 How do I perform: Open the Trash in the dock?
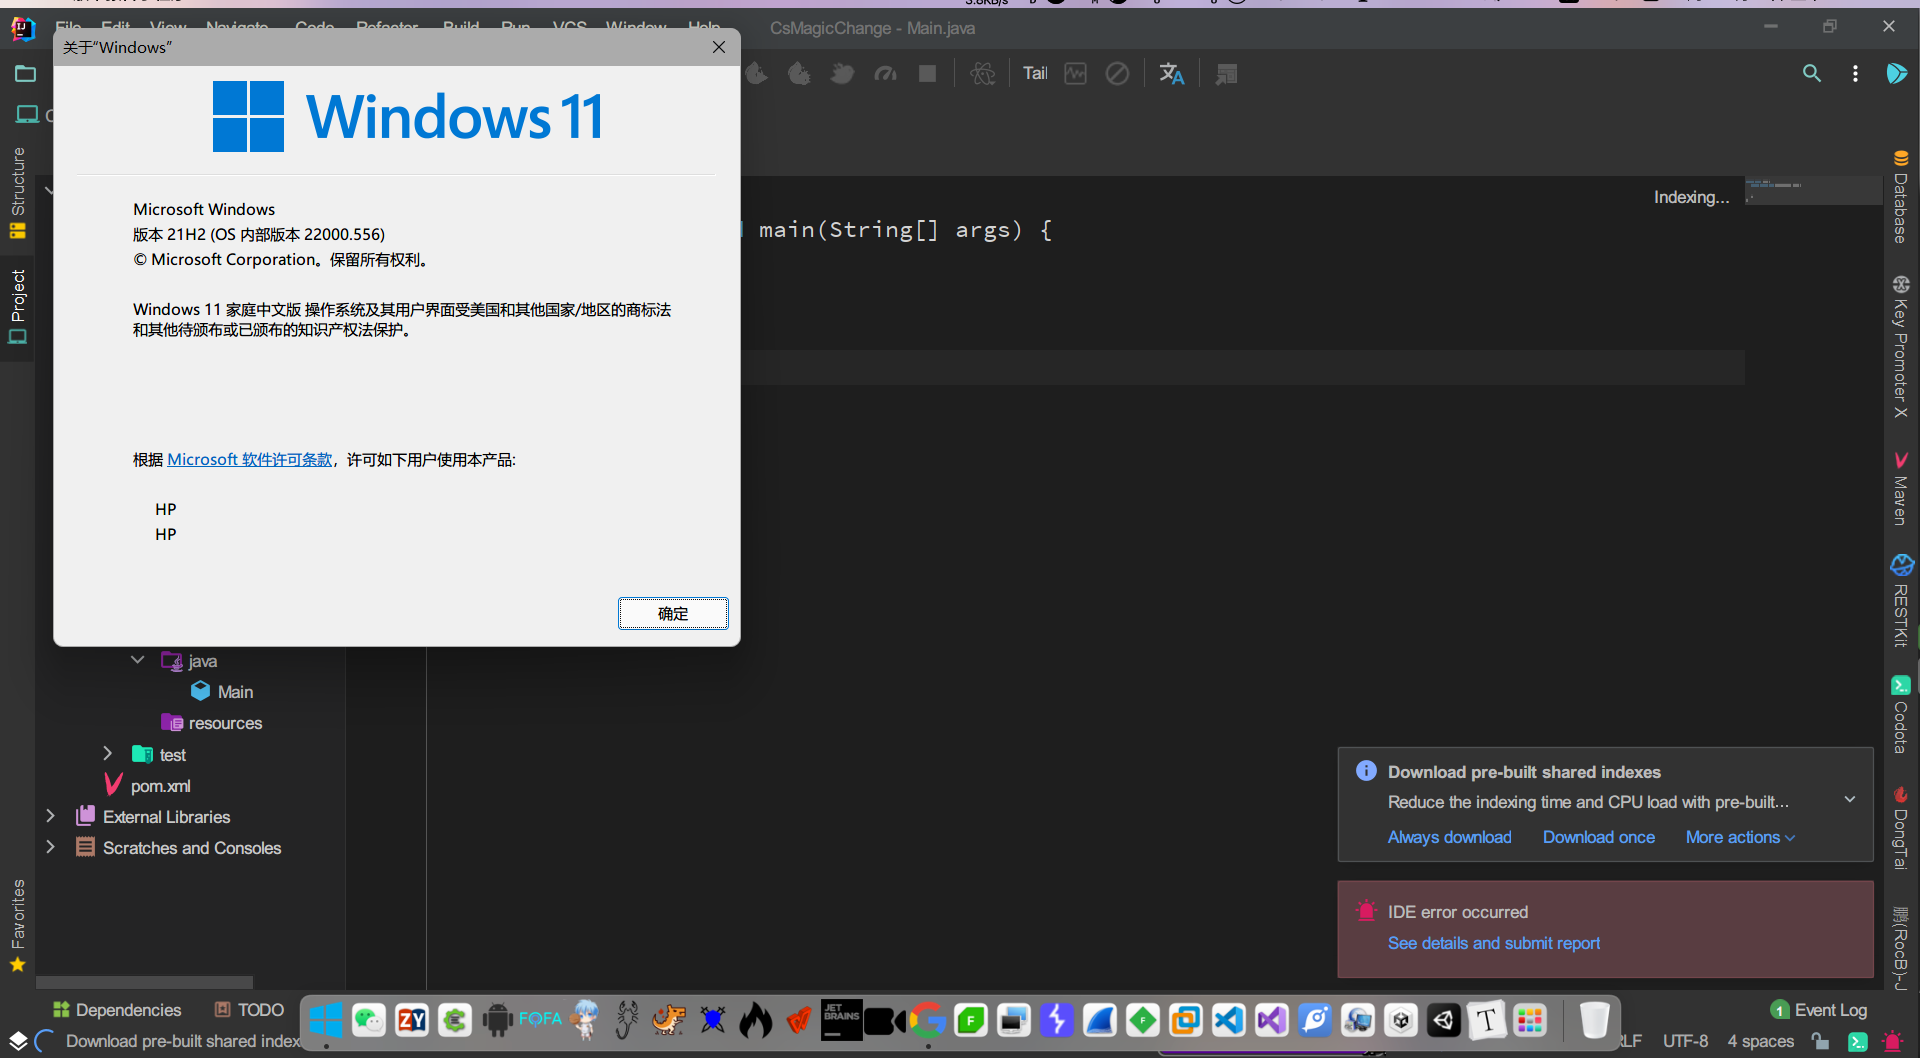pos(1594,1020)
